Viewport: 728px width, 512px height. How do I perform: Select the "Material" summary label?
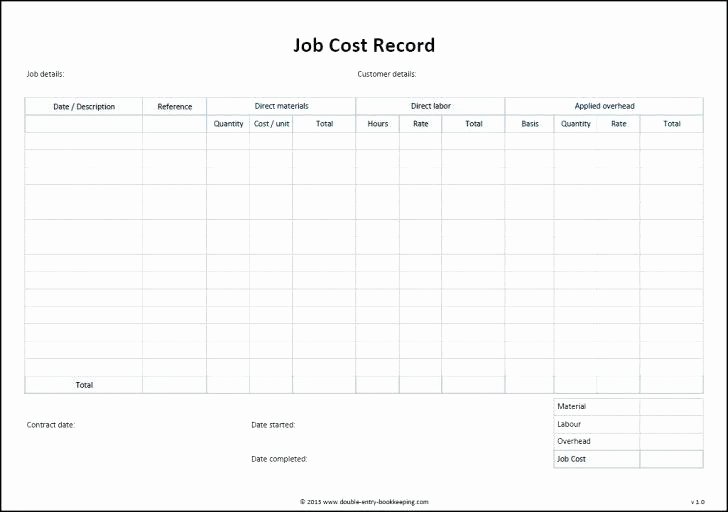(x=571, y=407)
